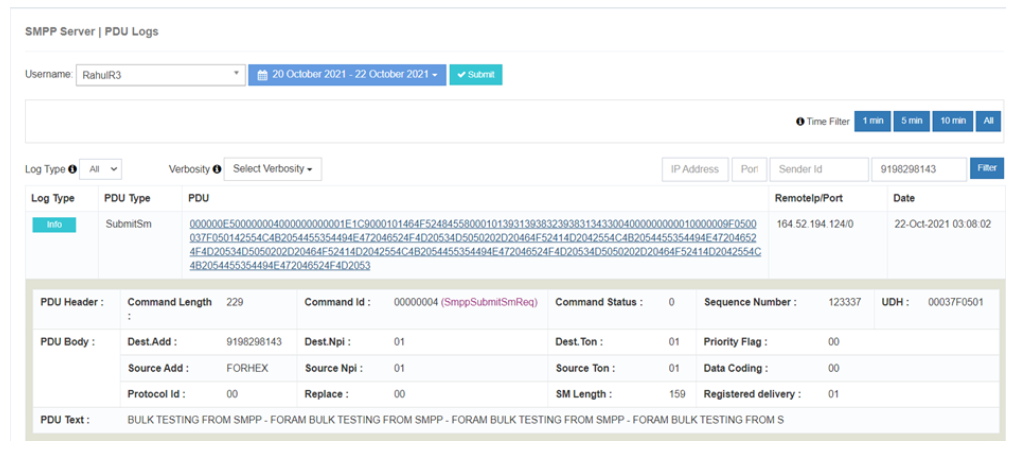Open the Log Type All dropdown

point(102,169)
